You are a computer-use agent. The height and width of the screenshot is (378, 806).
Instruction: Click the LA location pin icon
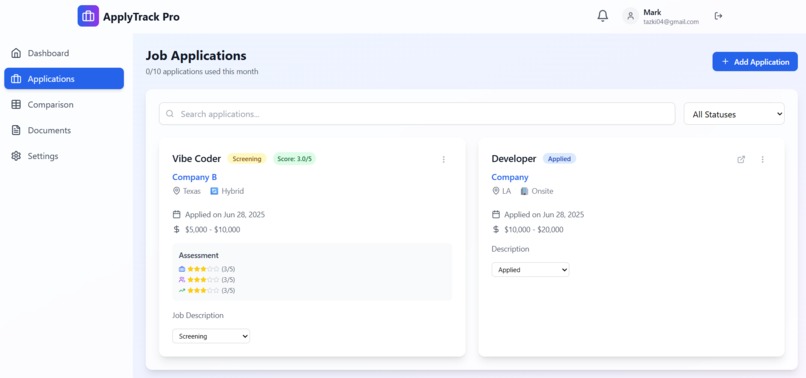(496, 191)
